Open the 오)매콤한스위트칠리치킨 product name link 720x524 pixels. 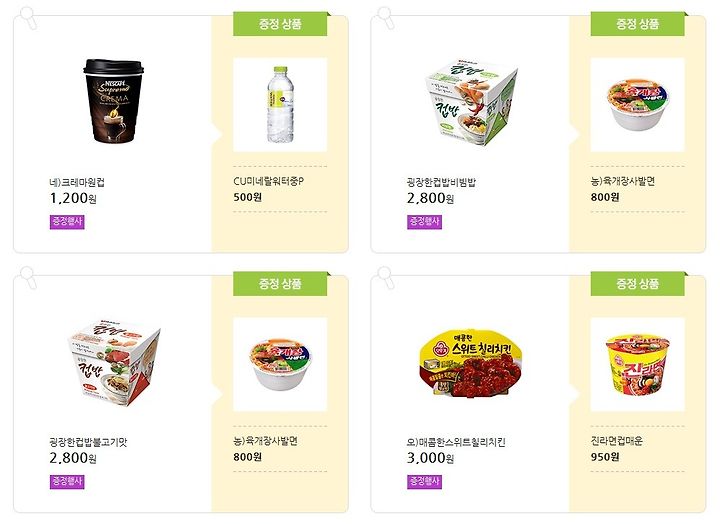coord(456,442)
